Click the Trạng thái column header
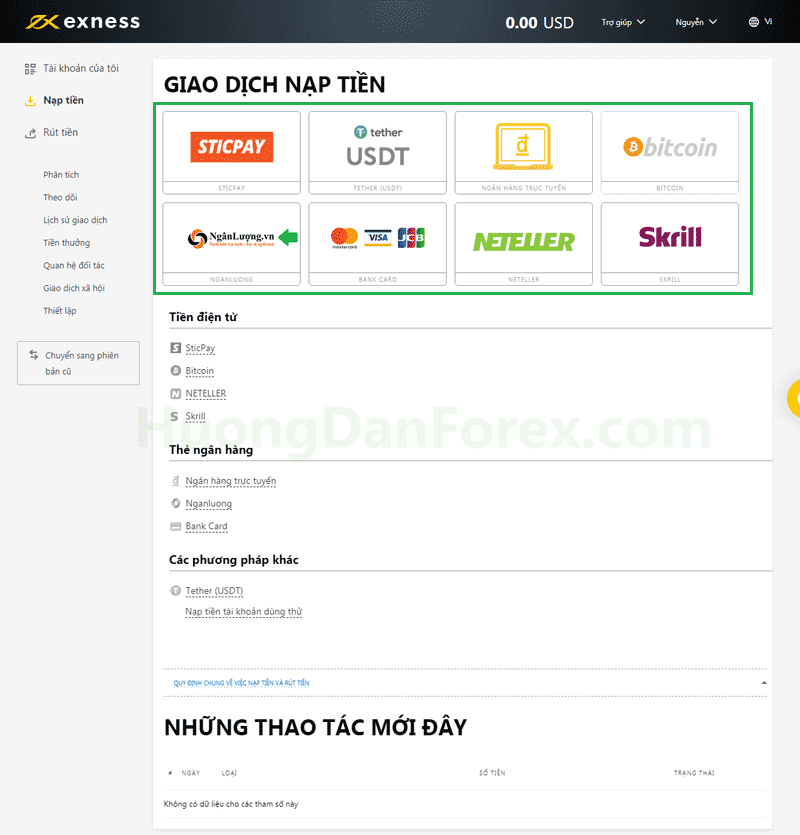The height and width of the screenshot is (835, 800). click(694, 773)
